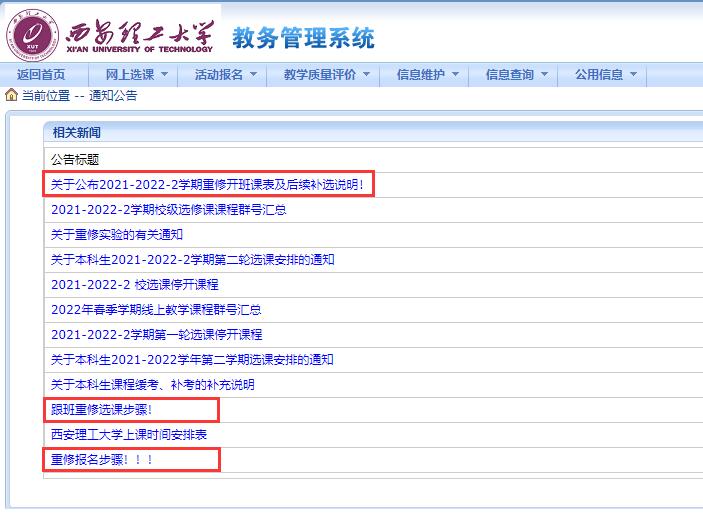The width and height of the screenshot is (703, 516).
Task: Open 2021-2022-2 校选课停开课程 link
Action: [134, 284]
